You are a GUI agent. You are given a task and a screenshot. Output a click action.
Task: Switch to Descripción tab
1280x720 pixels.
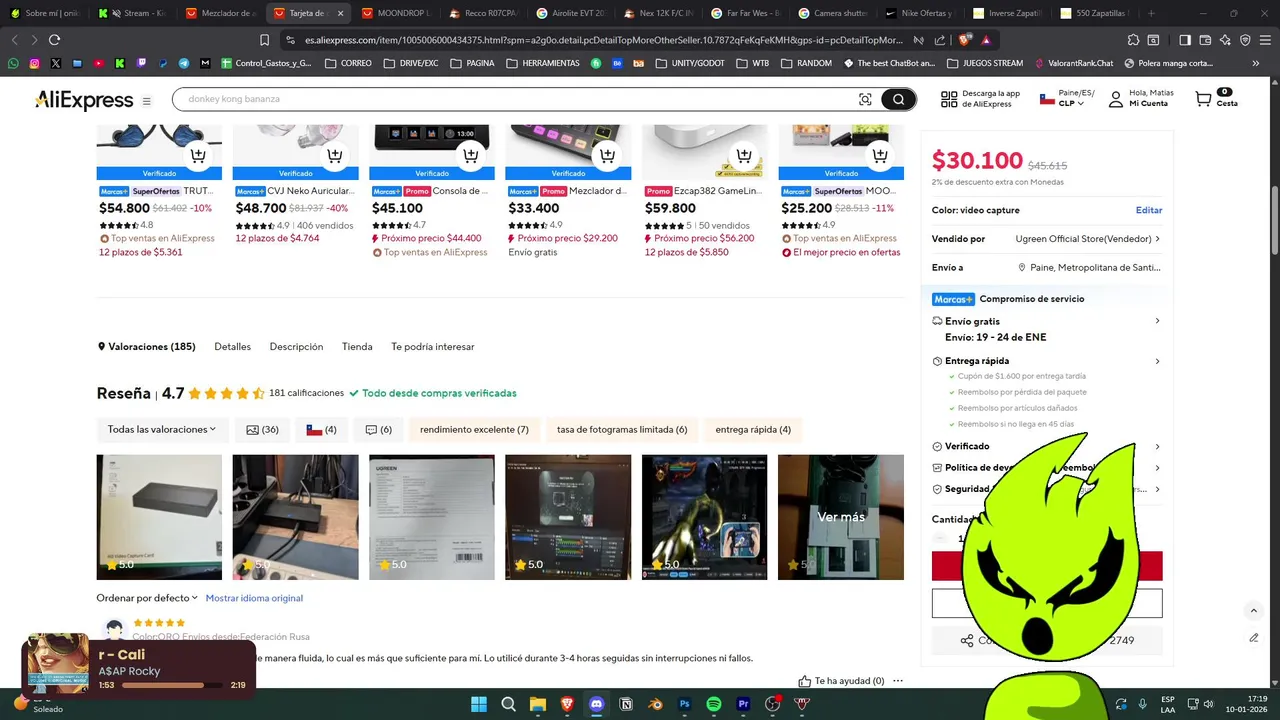coord(296,347)
